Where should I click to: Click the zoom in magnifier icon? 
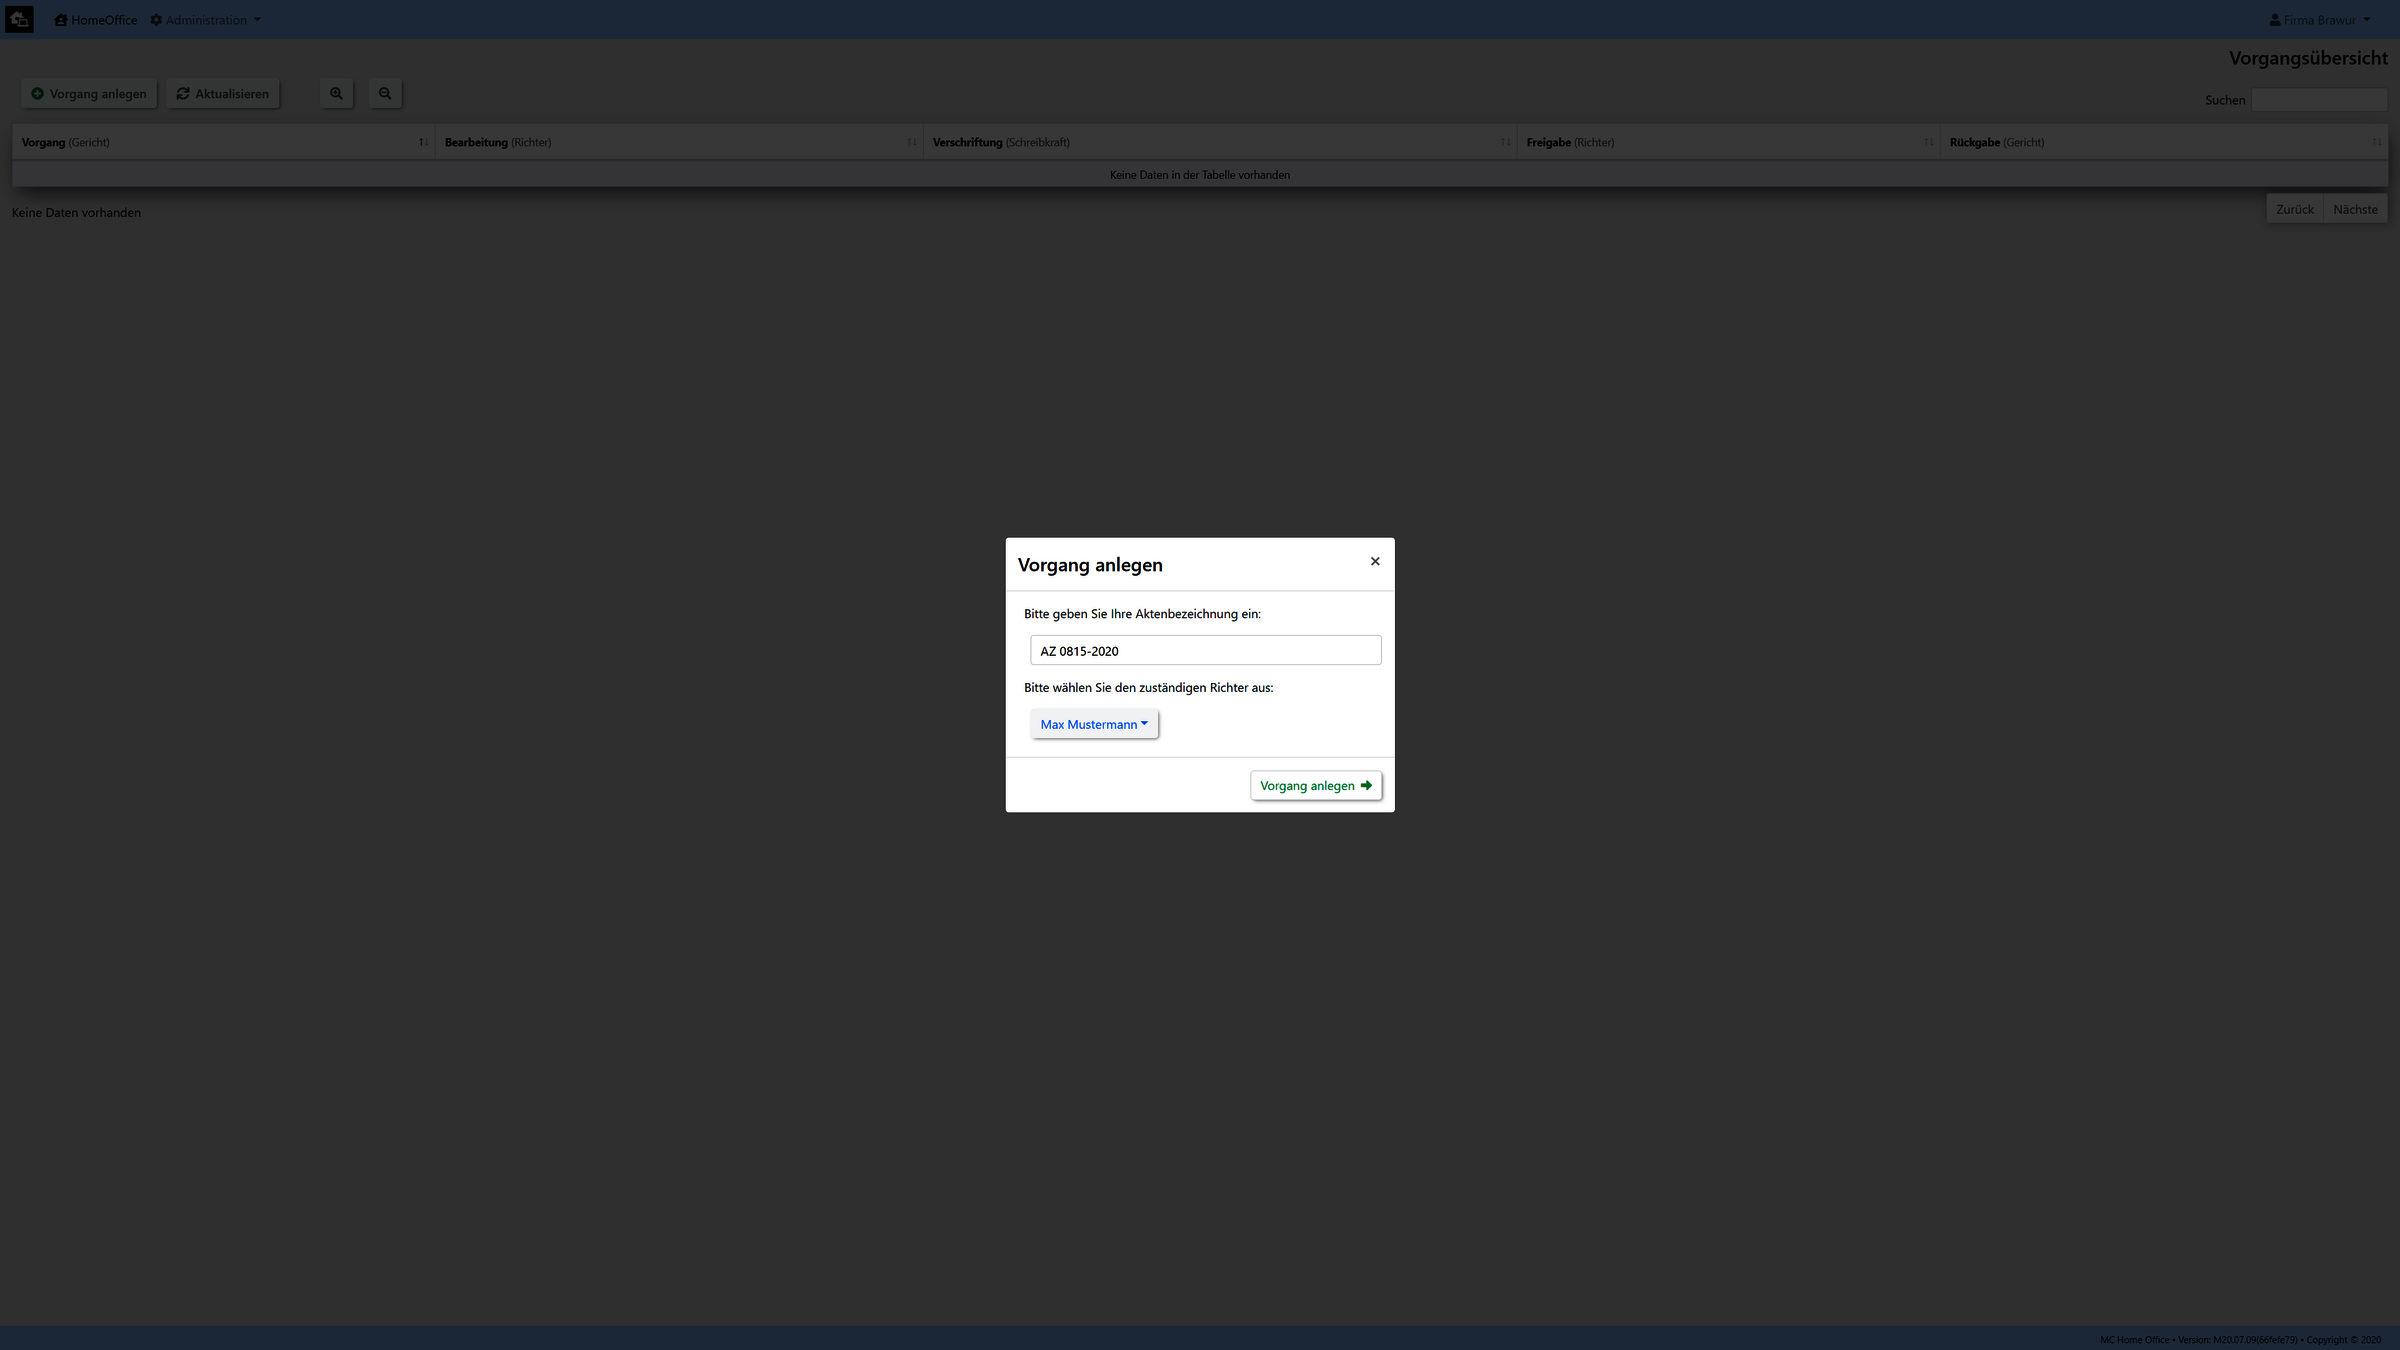[336, 94]
